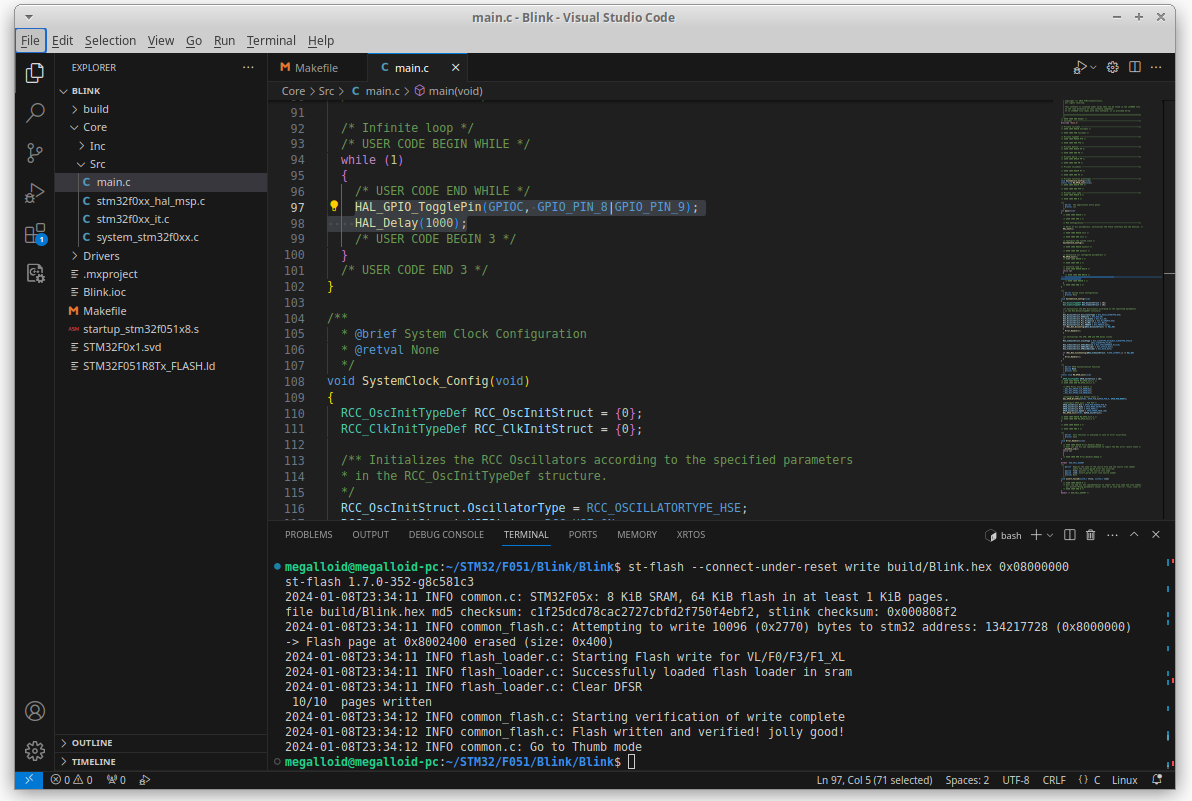The height and width of the screenshot is (801, 1192).
Task: Click the lightbulb code action icon
Action: 335,207
